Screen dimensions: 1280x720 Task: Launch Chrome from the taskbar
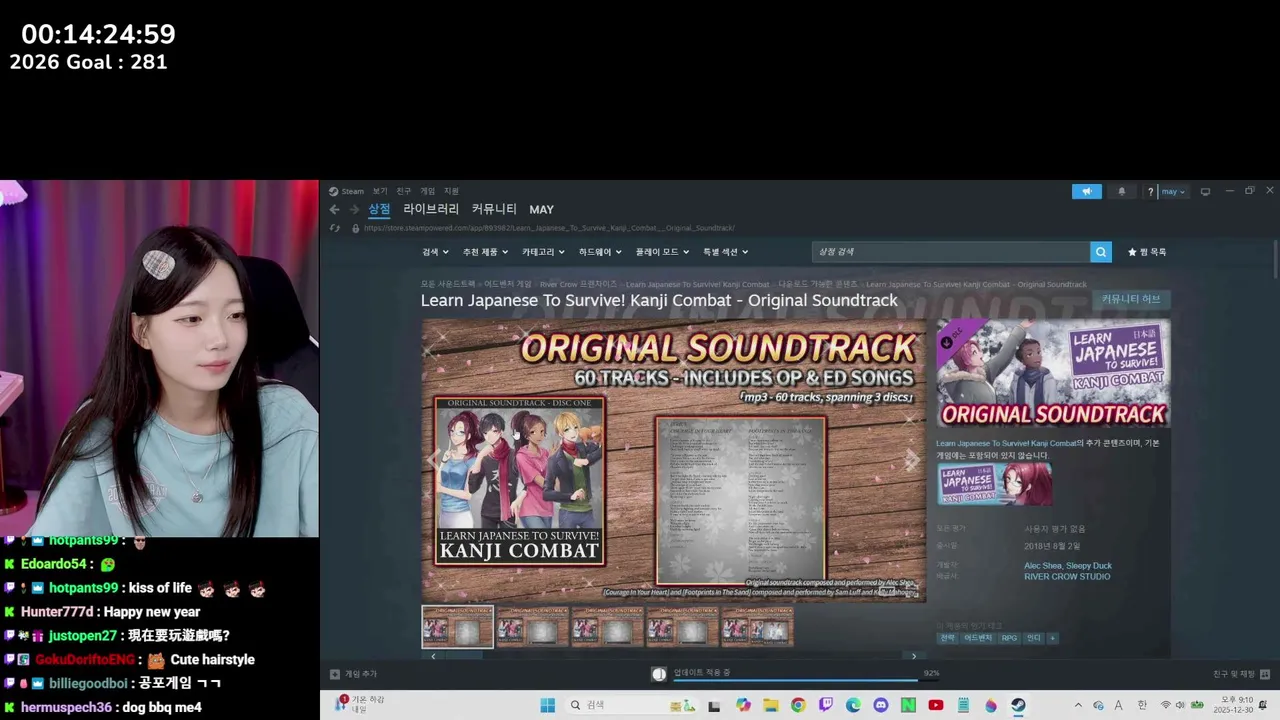pos(798,705)
